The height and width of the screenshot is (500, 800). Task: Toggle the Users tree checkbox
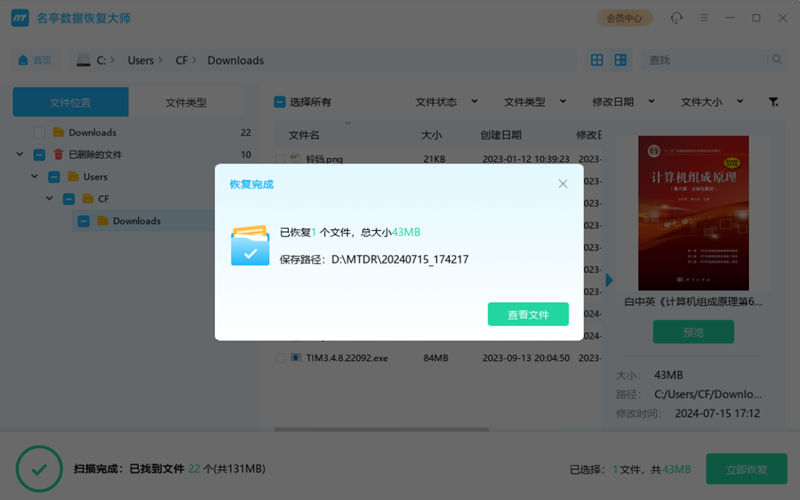[54, 177]
